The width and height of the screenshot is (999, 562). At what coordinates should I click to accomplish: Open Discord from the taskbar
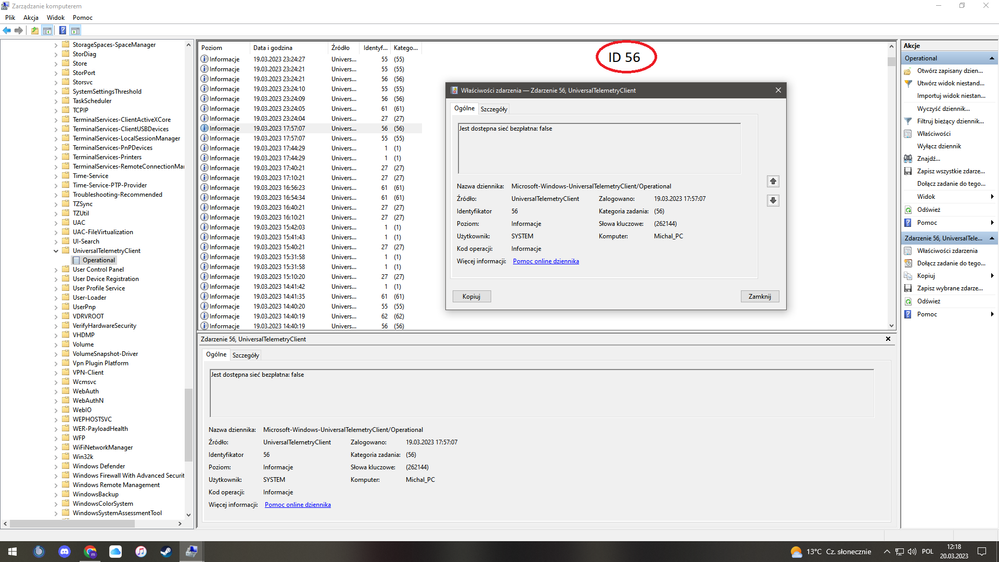coord(65,551)
